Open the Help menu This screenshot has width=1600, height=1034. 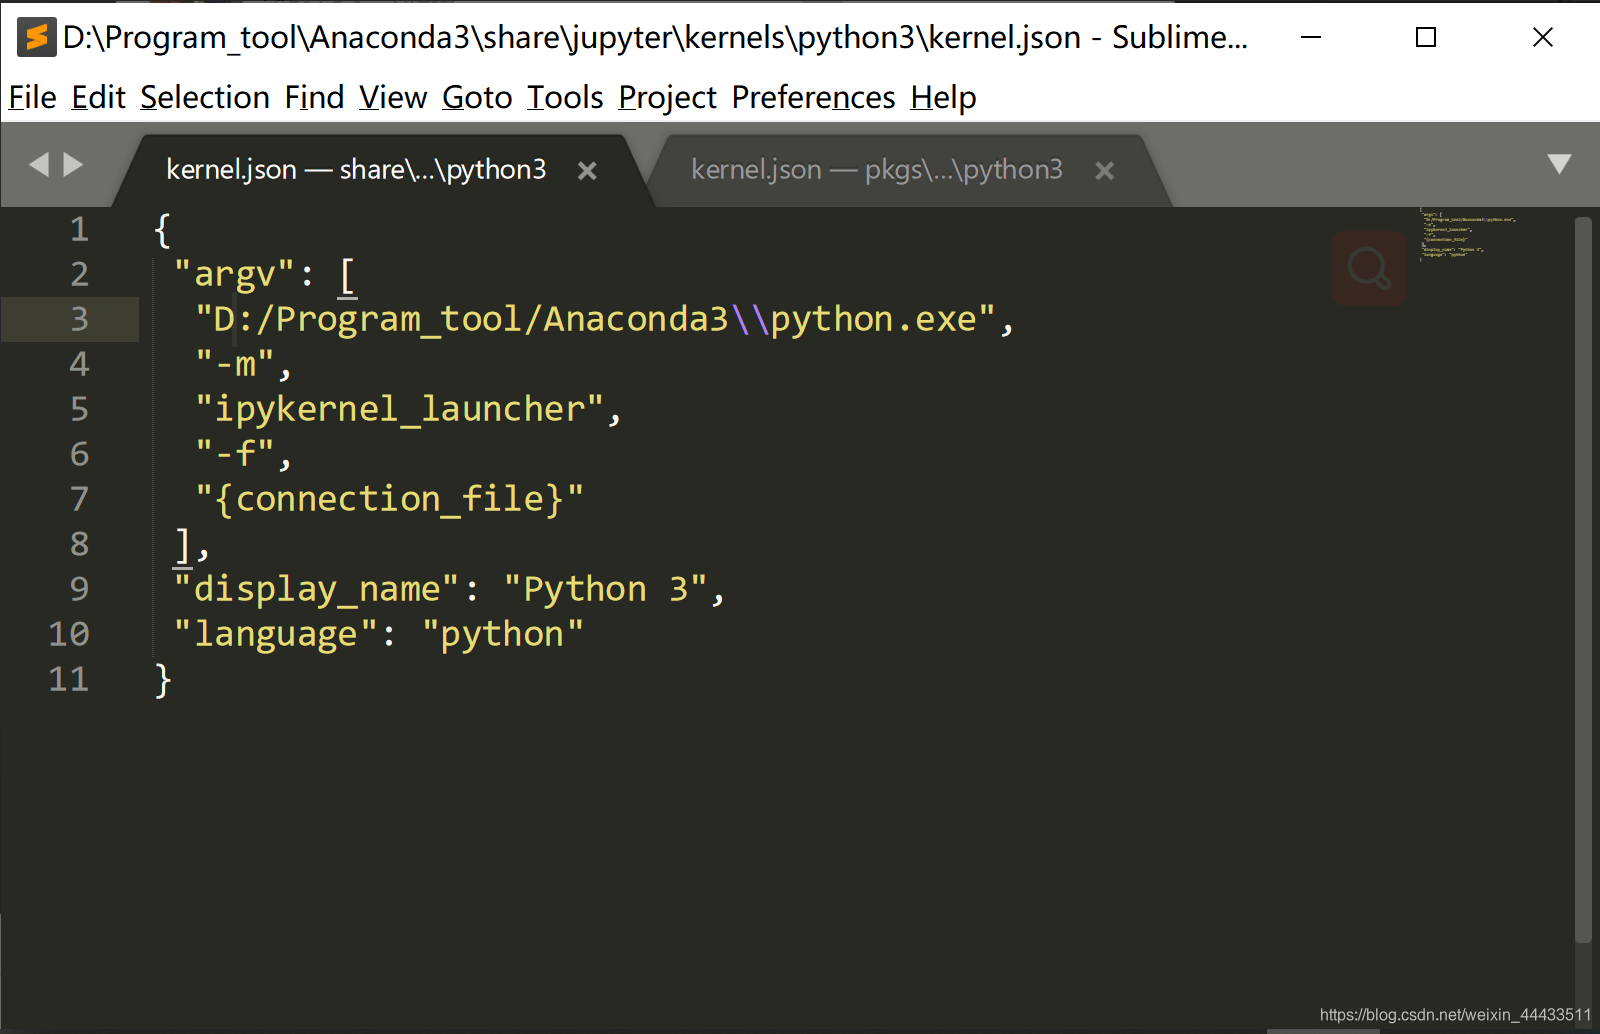tap(943, 97)
